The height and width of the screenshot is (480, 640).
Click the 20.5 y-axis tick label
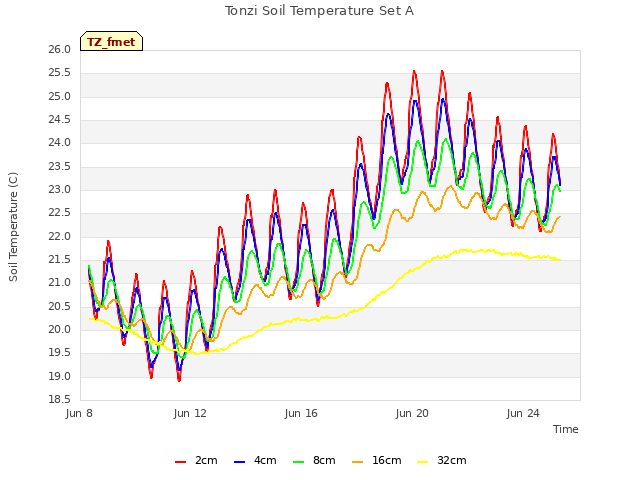60,307
